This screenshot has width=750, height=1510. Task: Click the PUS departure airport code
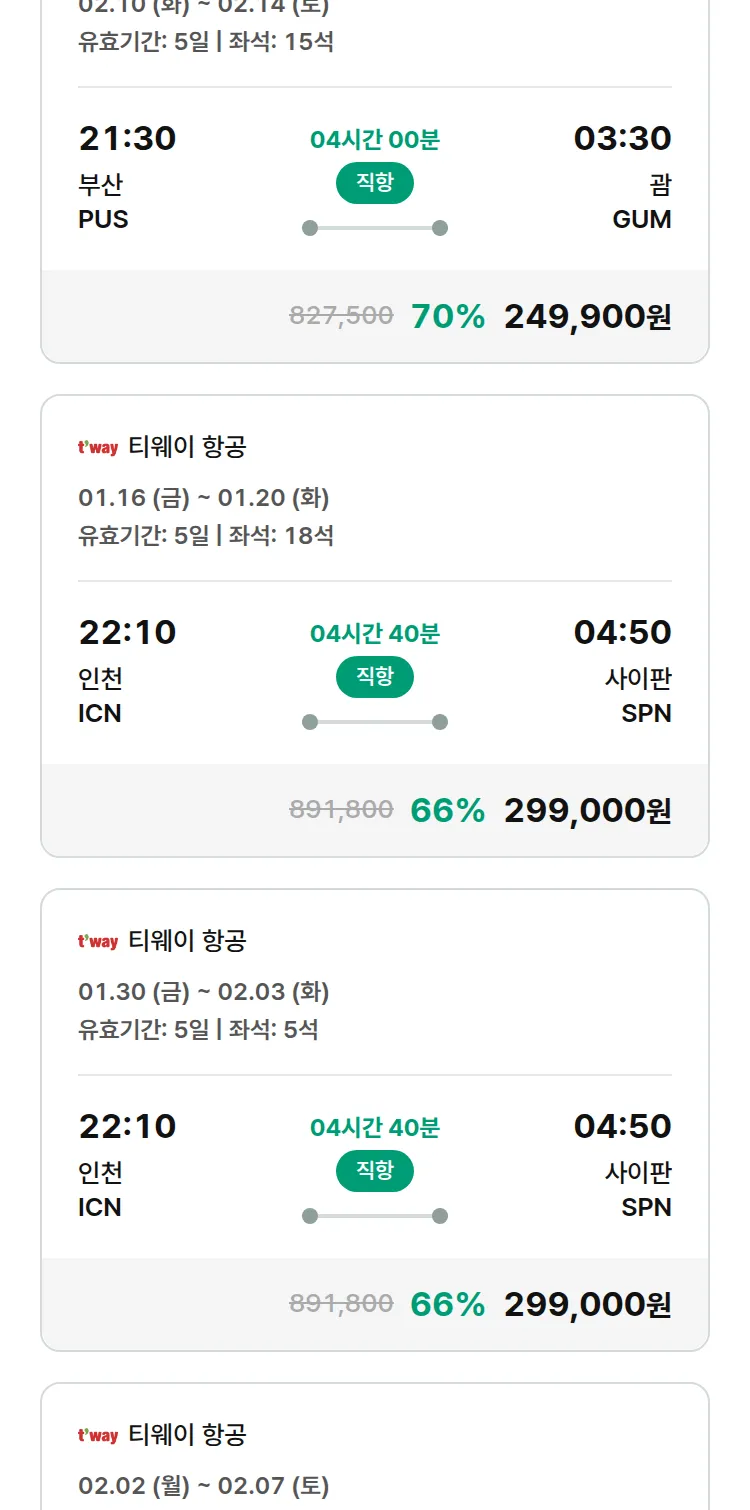point(104,220)
